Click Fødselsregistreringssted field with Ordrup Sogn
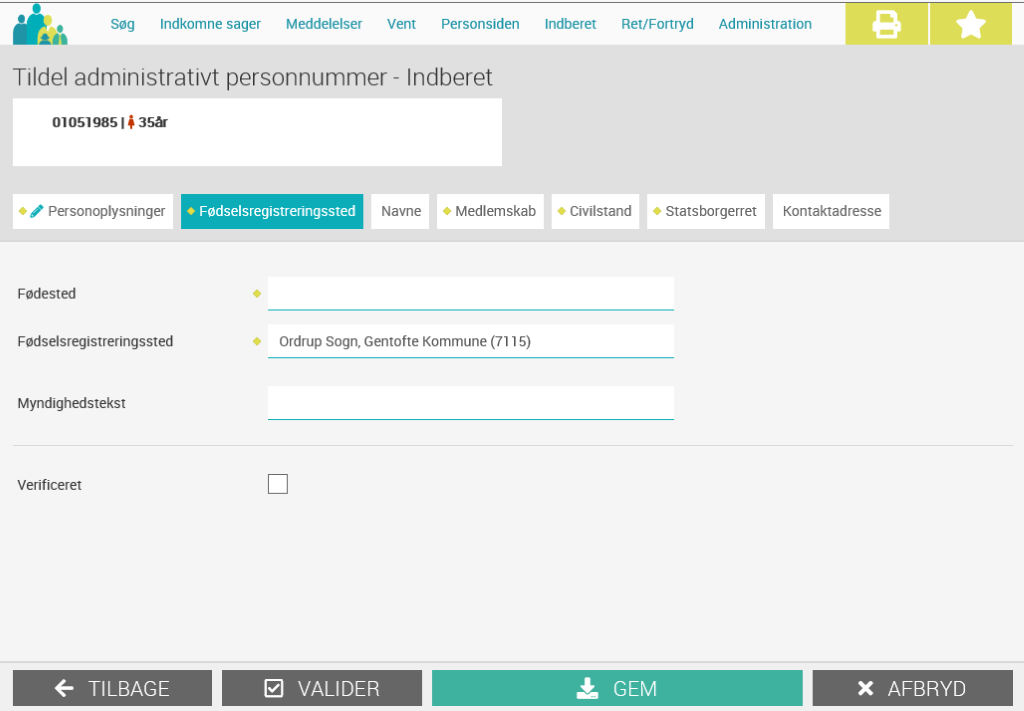1024x711 pixels. pyautogui.click(x=470, y=341)
